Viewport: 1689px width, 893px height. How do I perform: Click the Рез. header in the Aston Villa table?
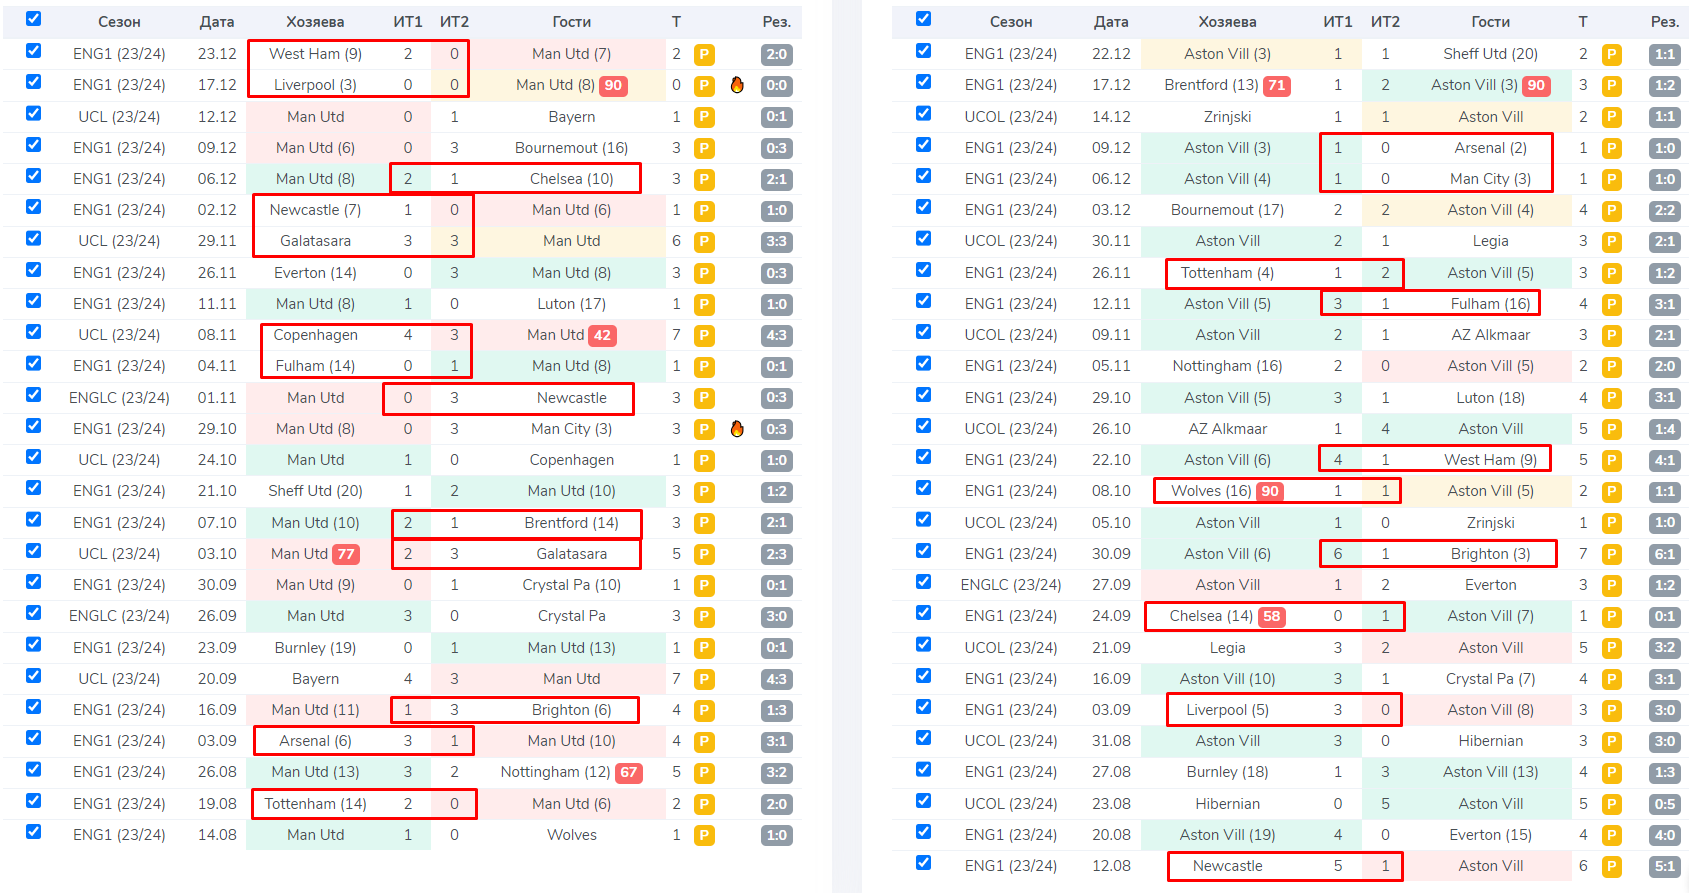tap(1664, 22)
